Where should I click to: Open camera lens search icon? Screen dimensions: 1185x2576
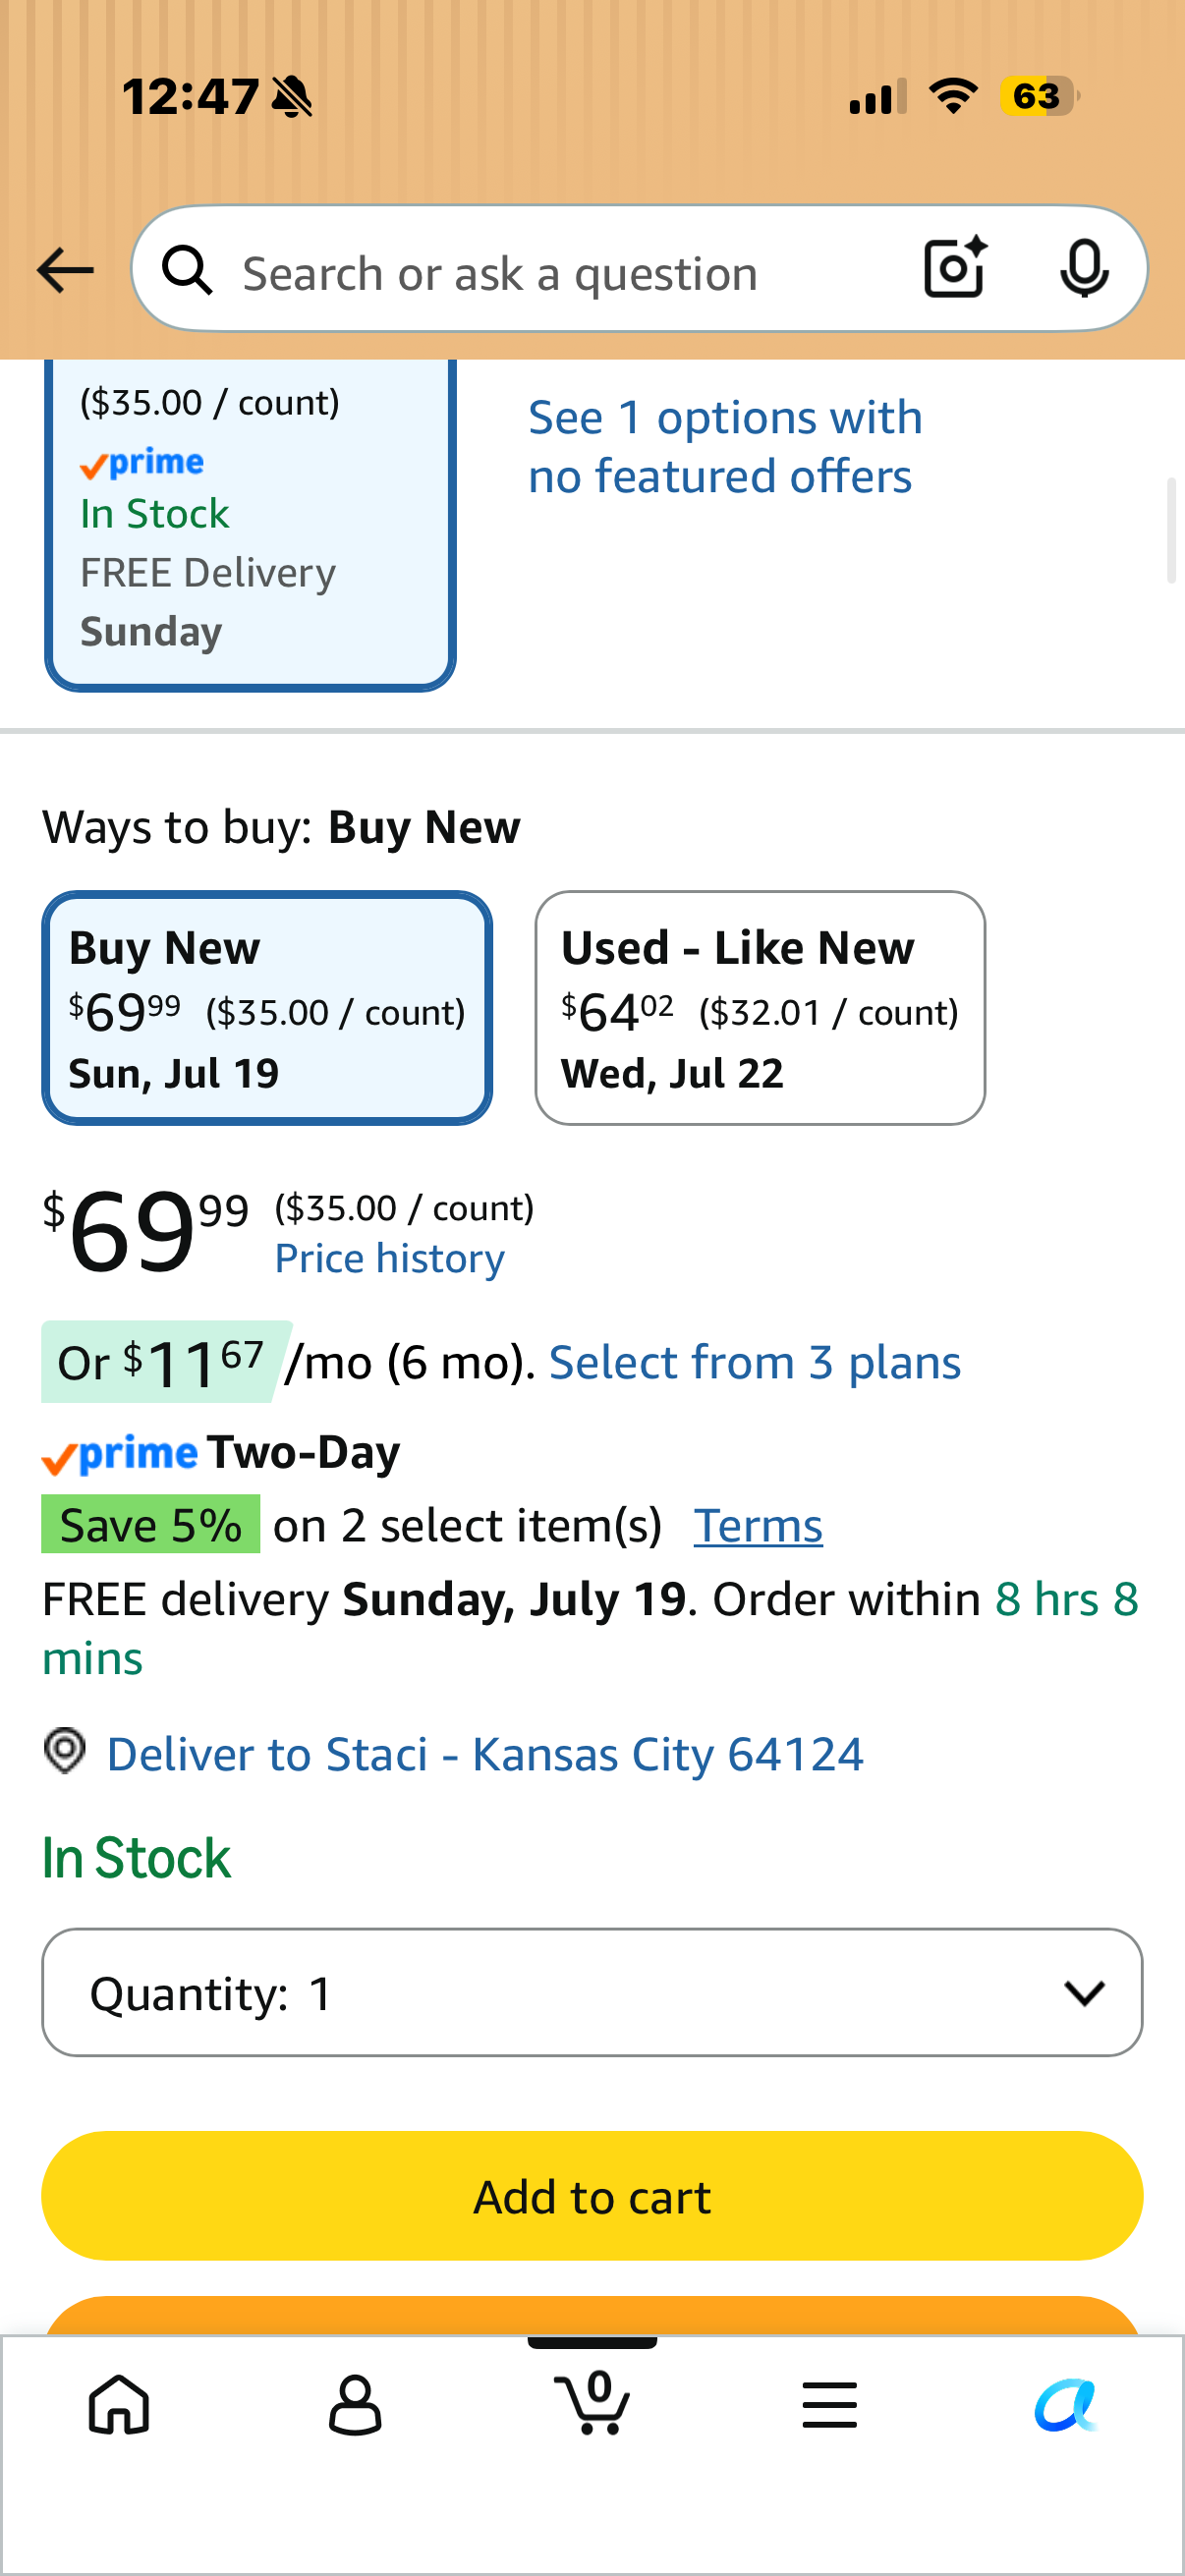[955, 268]
